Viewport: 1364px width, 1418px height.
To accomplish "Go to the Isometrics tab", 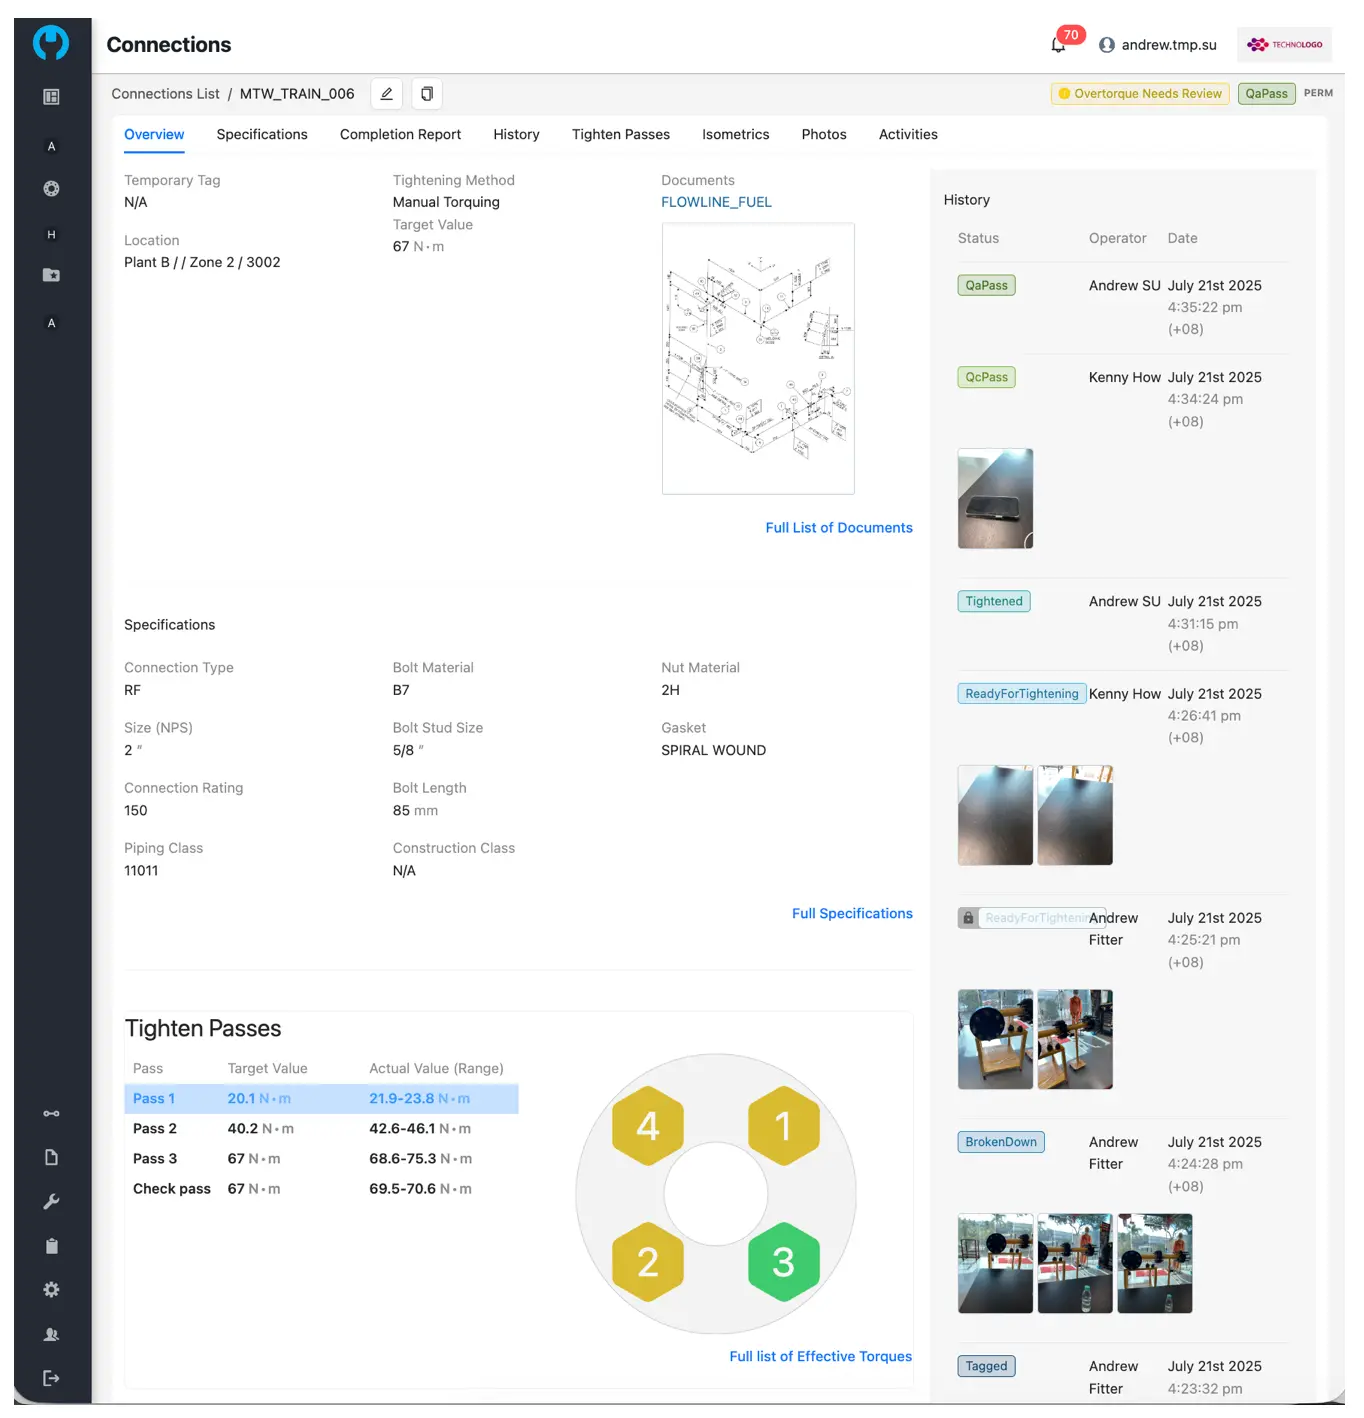I will [x=735, y=135].
